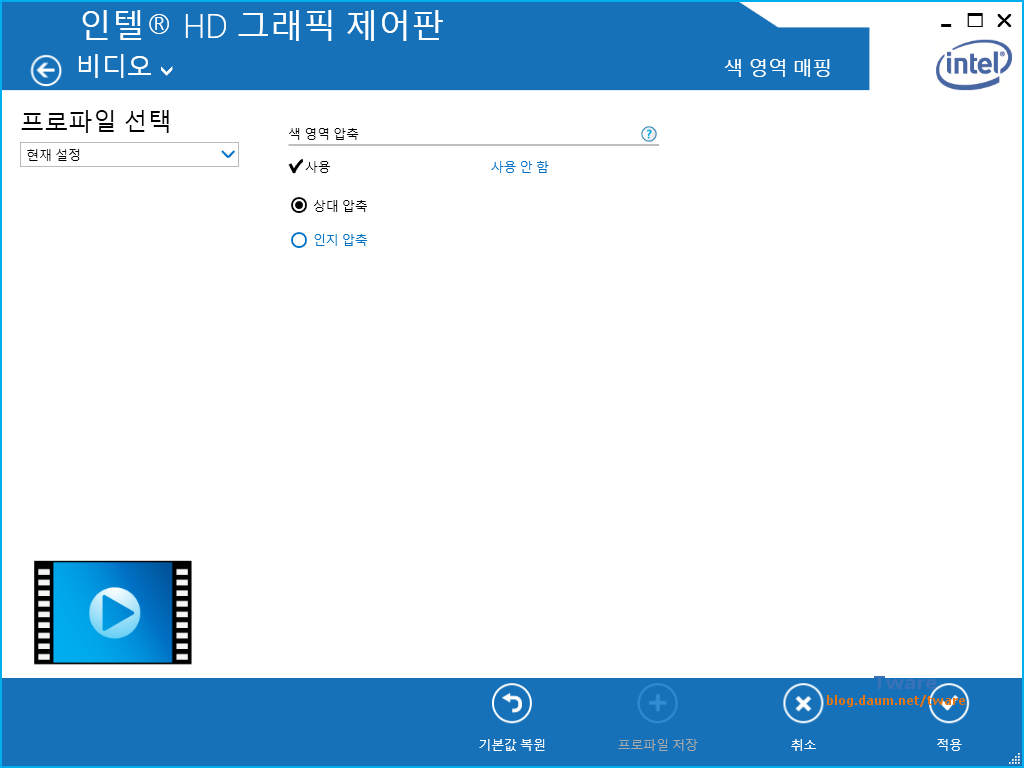Click the 프로파일 저장 plus icon
The width and height of the screenshot is (1024, 768).
pyautogui.click(x=657, y=703)
